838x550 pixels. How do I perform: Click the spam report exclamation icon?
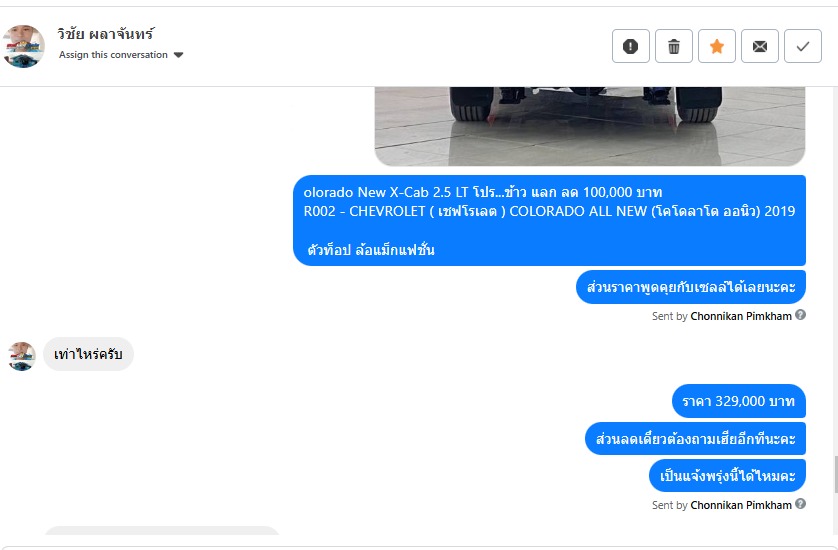pos(631,47)
